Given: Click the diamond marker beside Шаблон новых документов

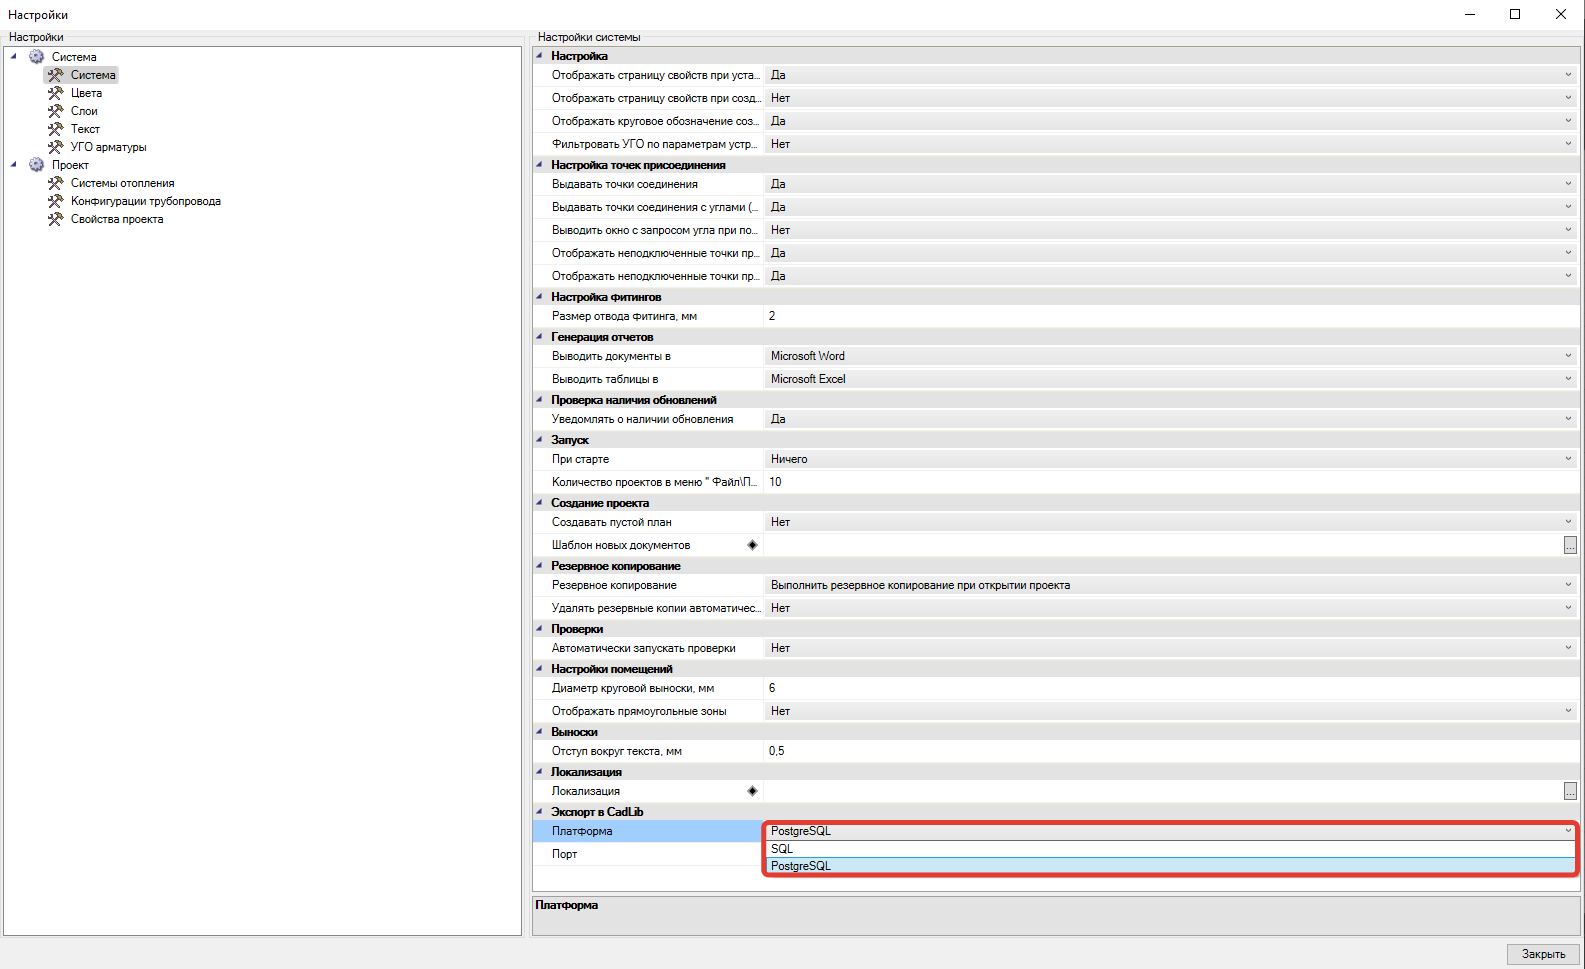Looking at the screenshot, I should coord(753,545).
